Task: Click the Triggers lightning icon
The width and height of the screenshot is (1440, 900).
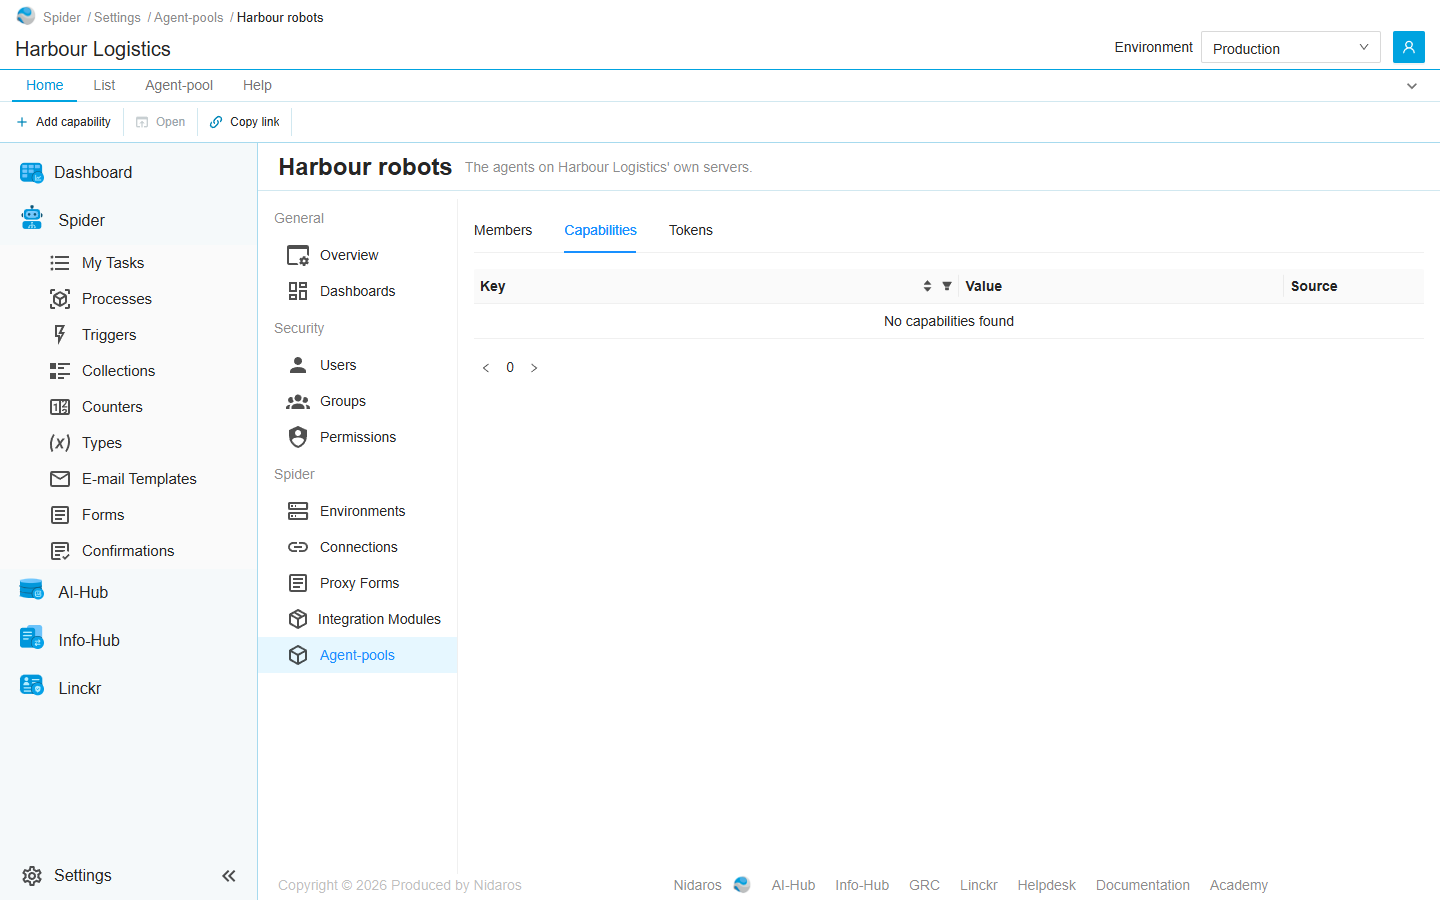Action: pyautogui.click(x=60, y=335)
